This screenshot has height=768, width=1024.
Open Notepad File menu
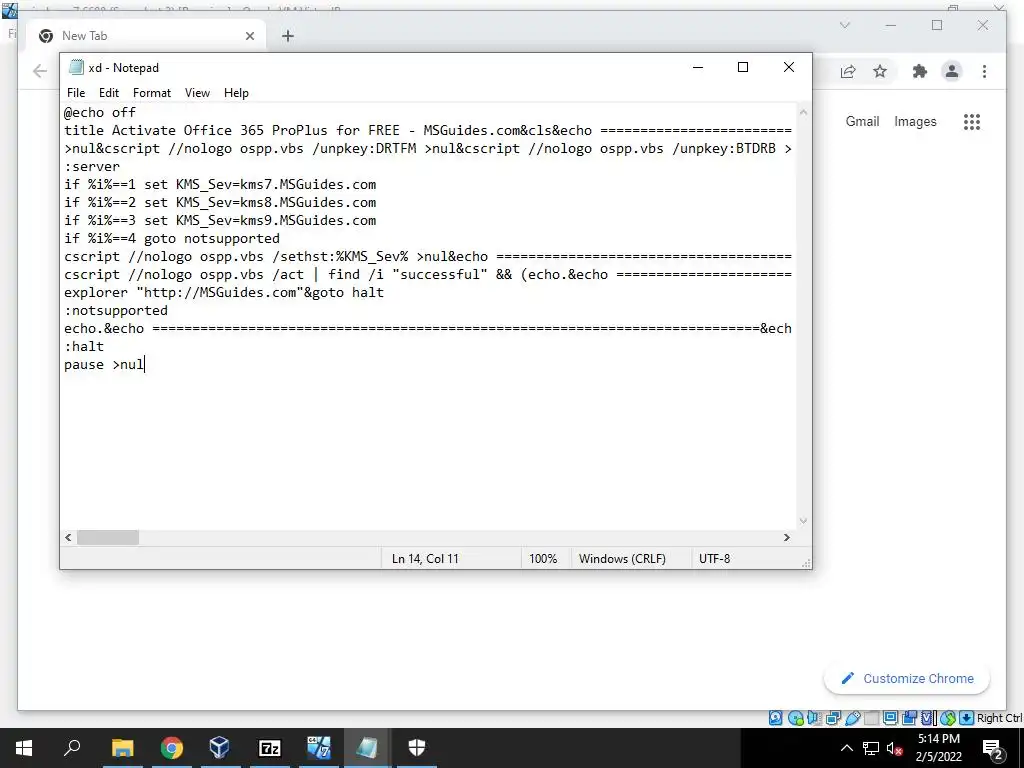coord(76,93)
